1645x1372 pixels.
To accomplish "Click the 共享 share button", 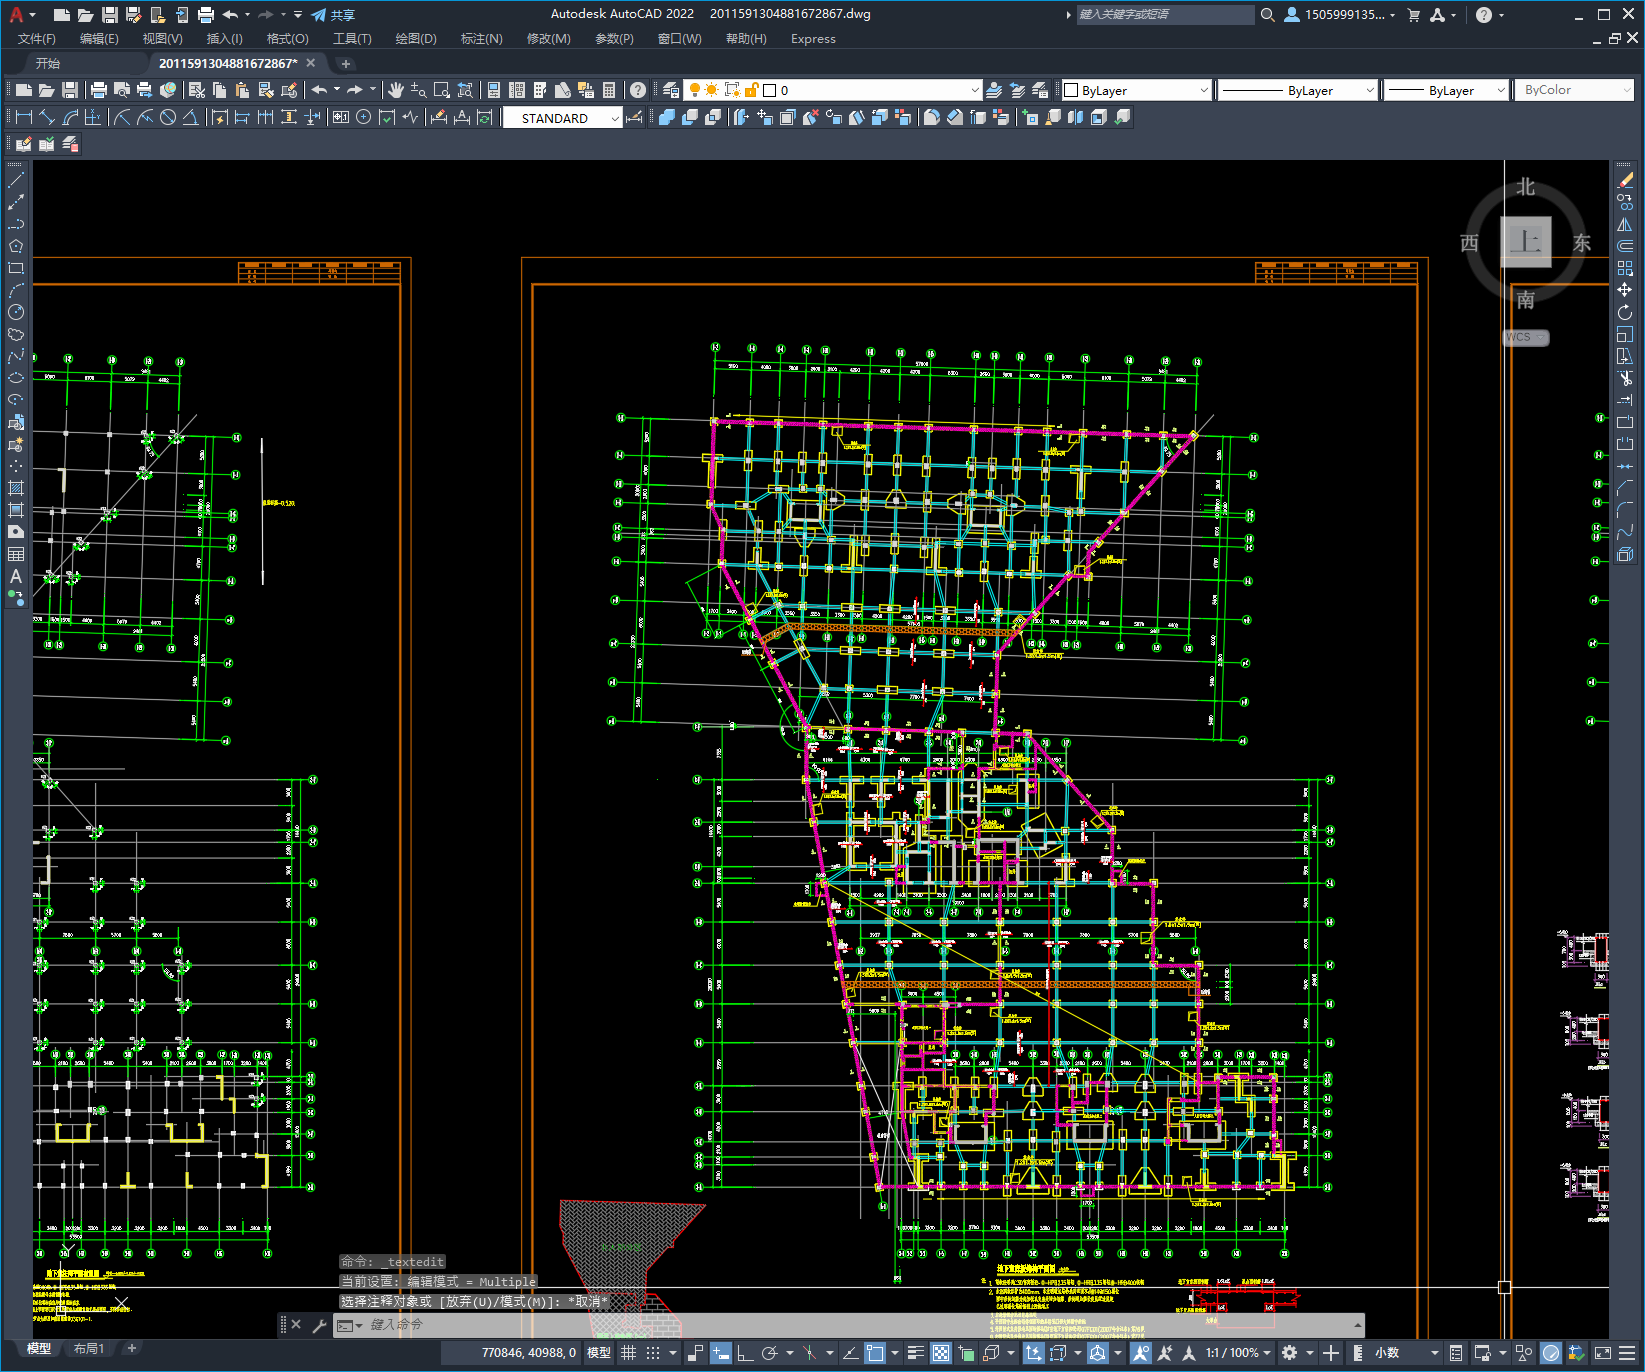I will click(333, 14).
